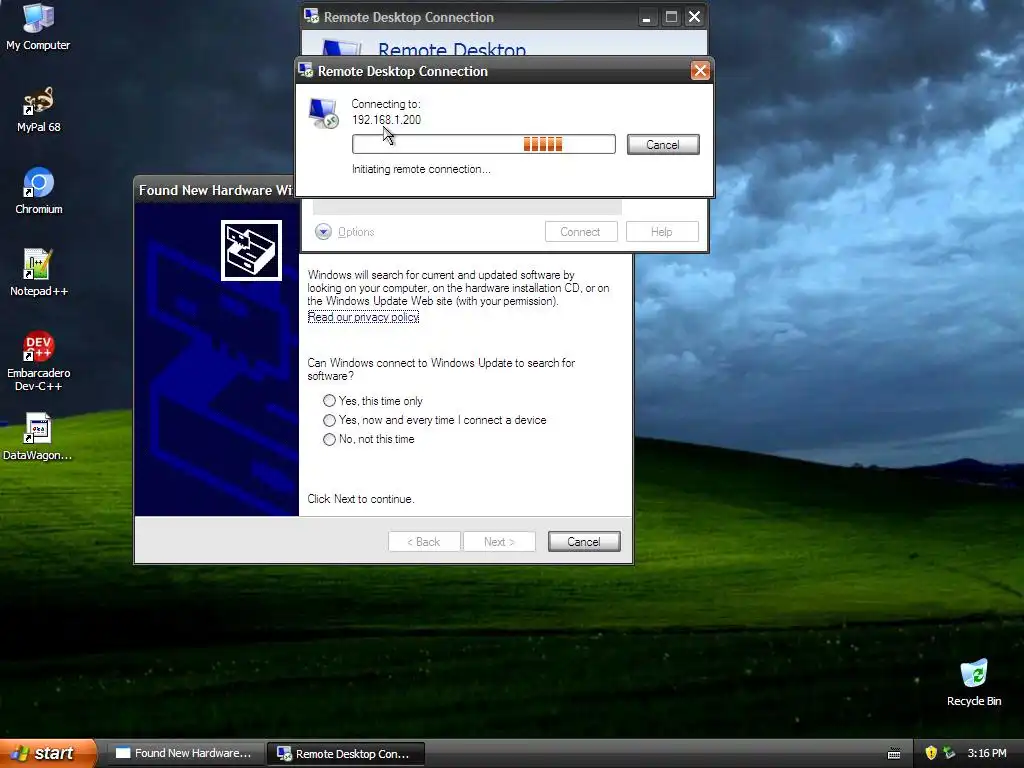1024x768 pixels.
Task: Open the Chromium desktop shortcut
Action: tap(39, 191)
